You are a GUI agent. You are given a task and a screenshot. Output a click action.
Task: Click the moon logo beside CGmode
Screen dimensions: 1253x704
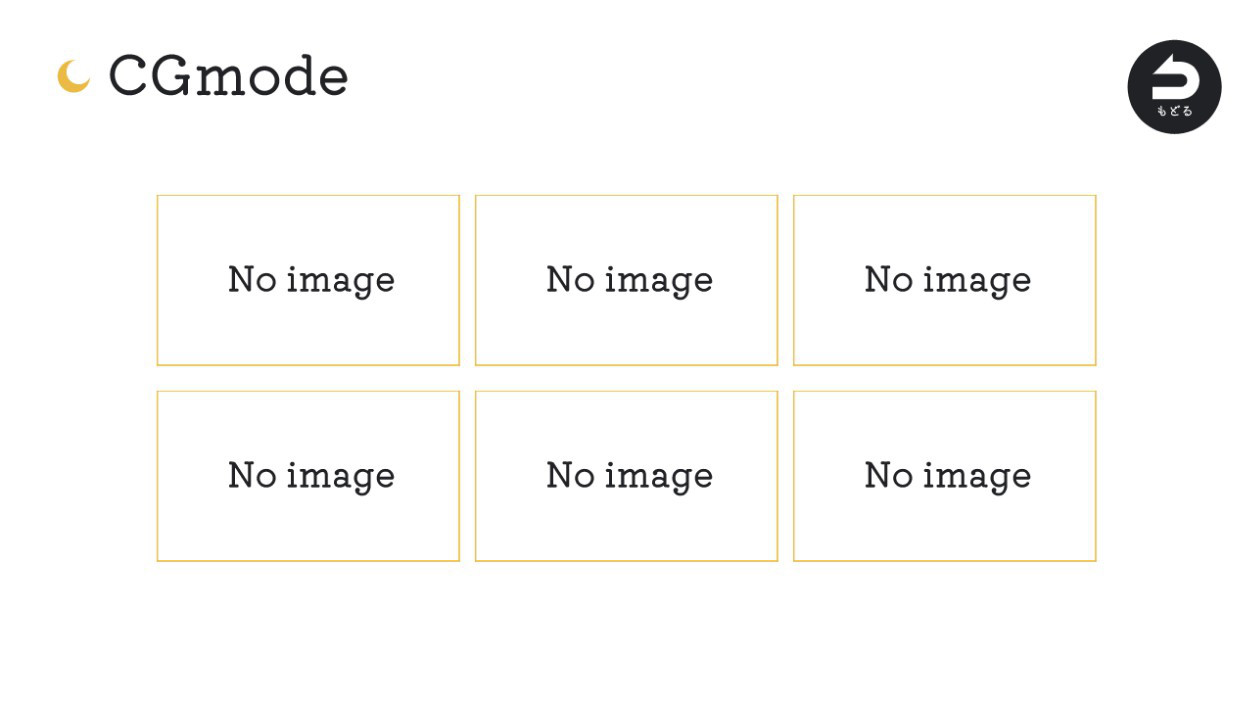(72, 77)
